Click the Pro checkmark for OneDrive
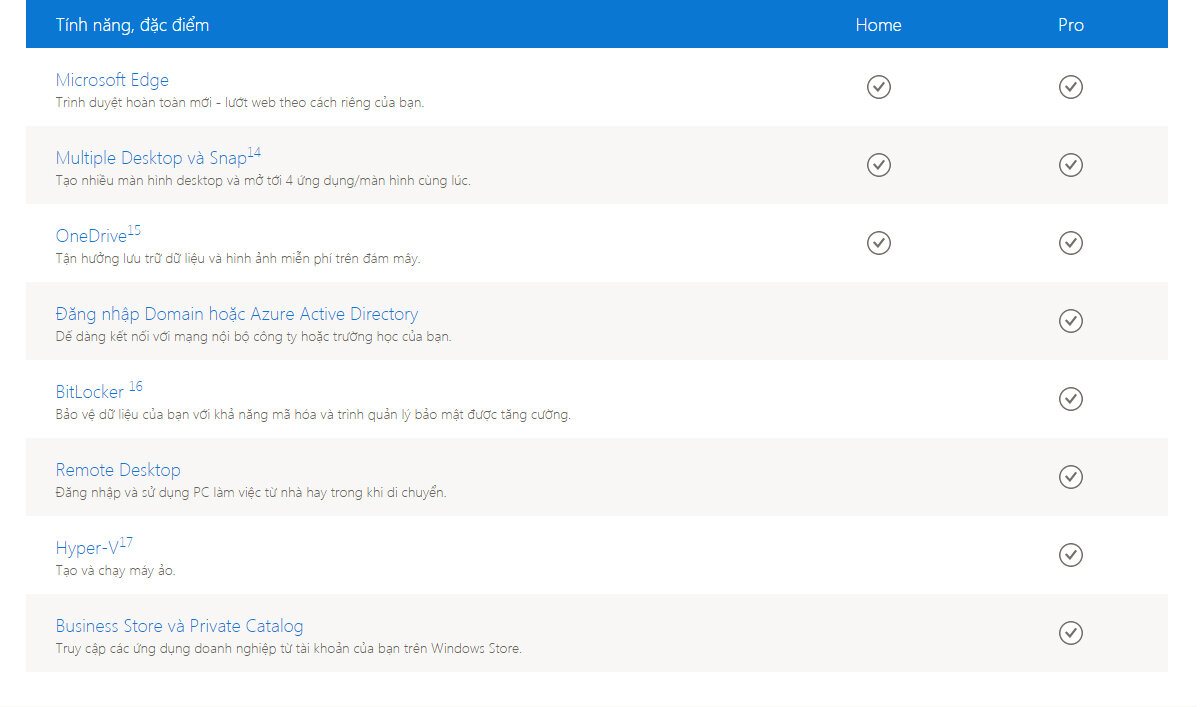The image size is (1200, 707). 1070,243
